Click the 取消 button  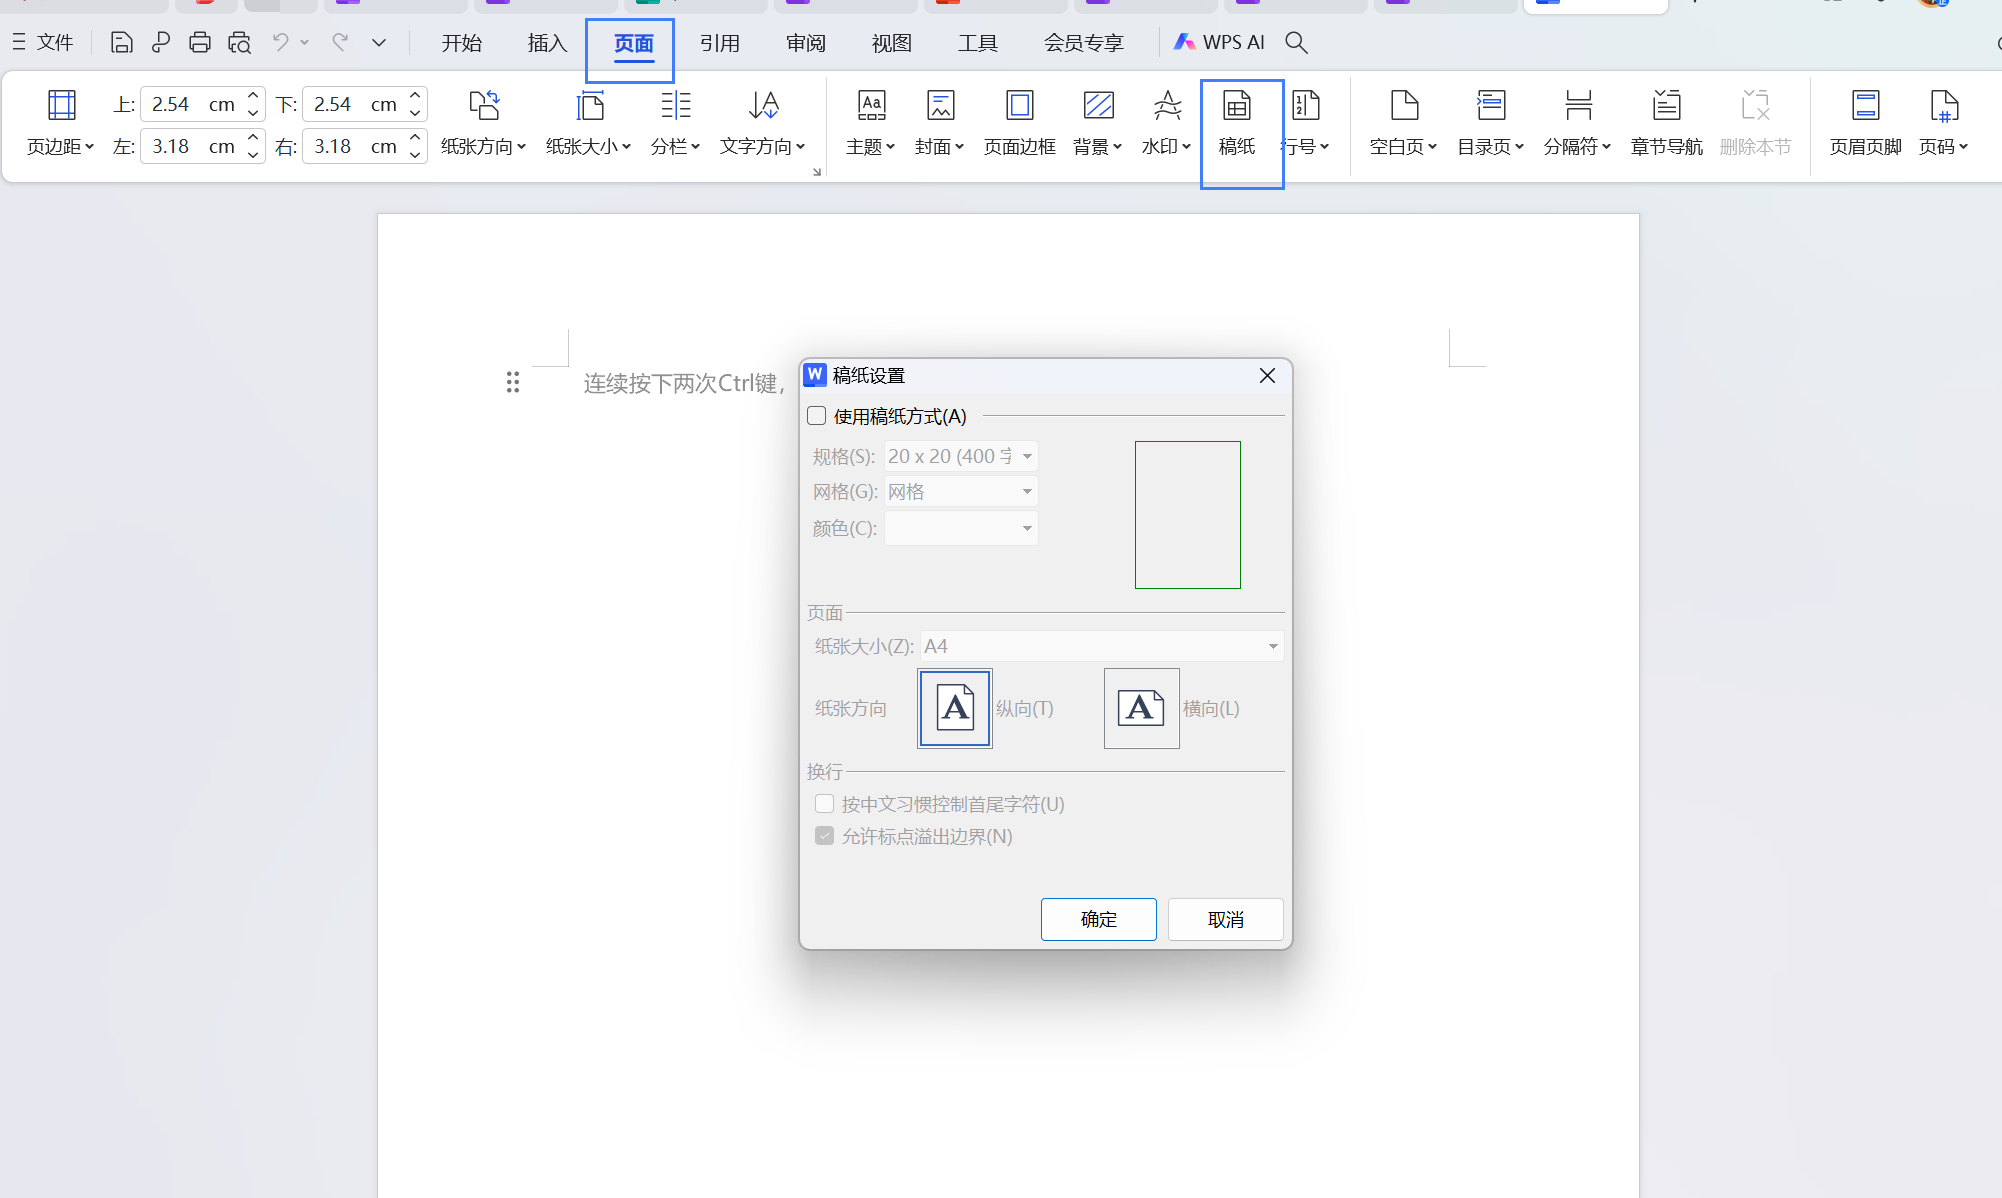click(1225, 919)
